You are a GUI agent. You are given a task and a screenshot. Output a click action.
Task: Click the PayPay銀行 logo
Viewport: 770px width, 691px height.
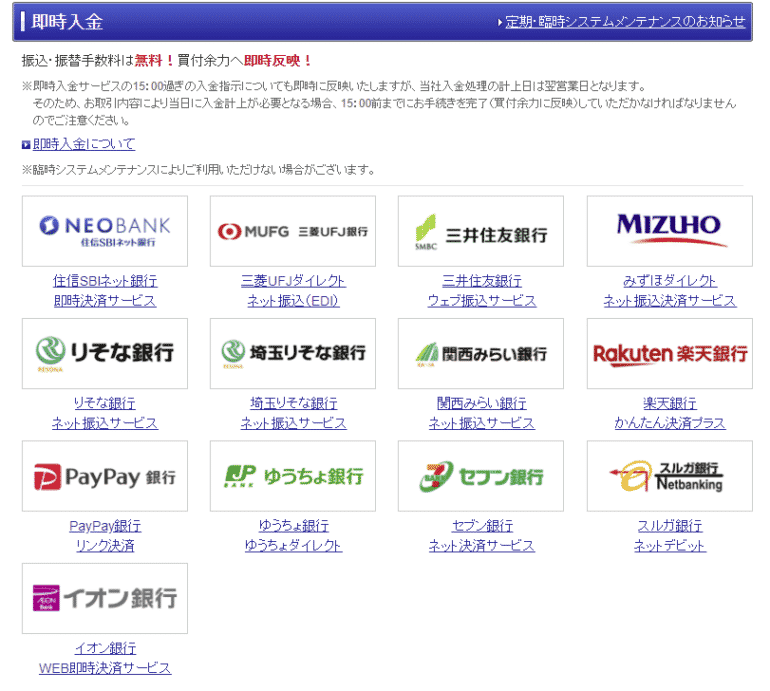click(105, 476)
